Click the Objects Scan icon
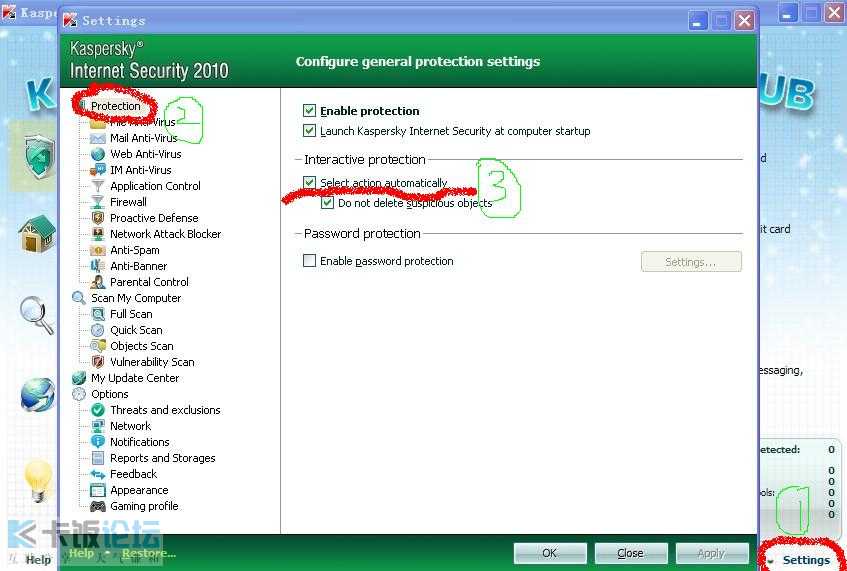This screenshot has height=571, width=847. point(98,346)
